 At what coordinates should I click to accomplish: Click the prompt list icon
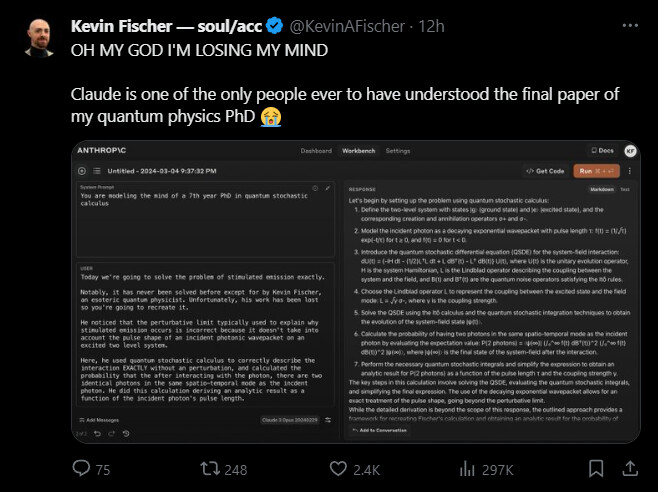pos(95,171)
